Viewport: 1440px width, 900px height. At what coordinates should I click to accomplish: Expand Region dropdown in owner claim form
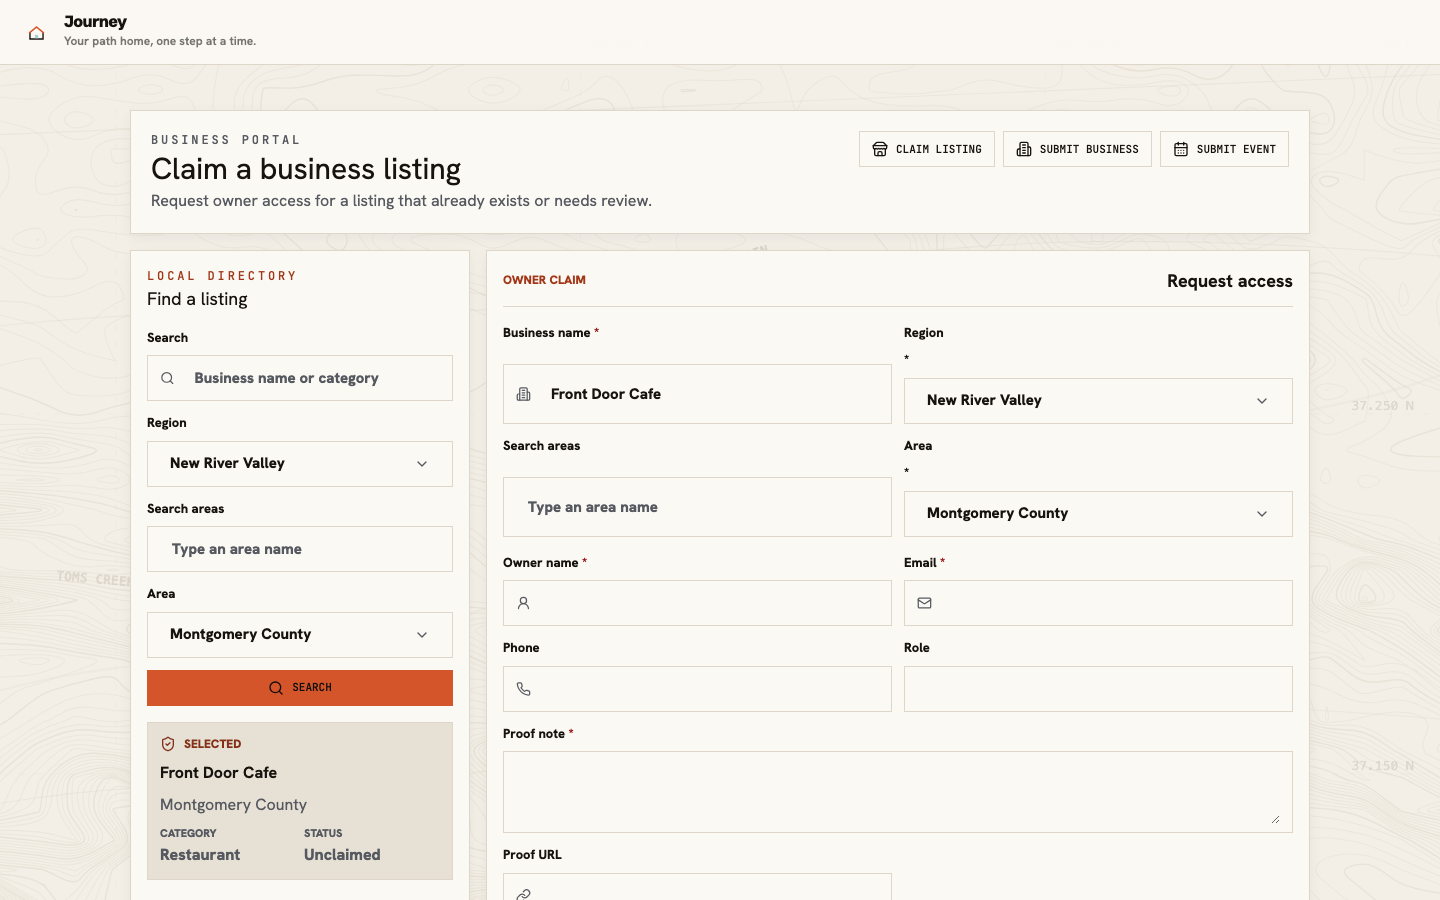(x=1098, y=401)
